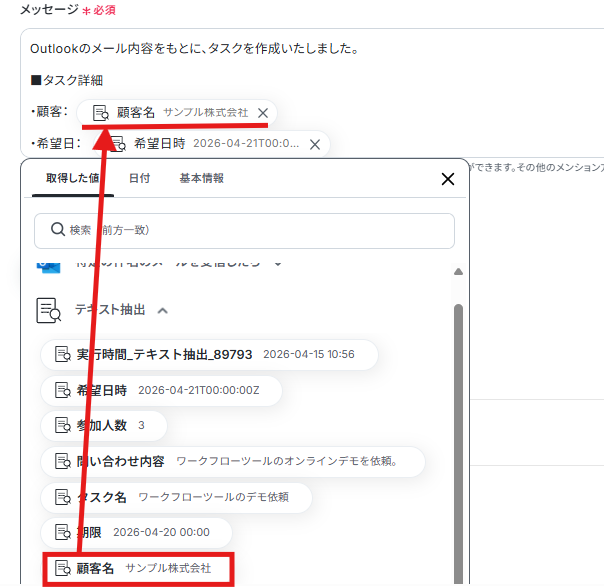
Task: Insert the 参加人数 value chip
Action: pos(104,426)
